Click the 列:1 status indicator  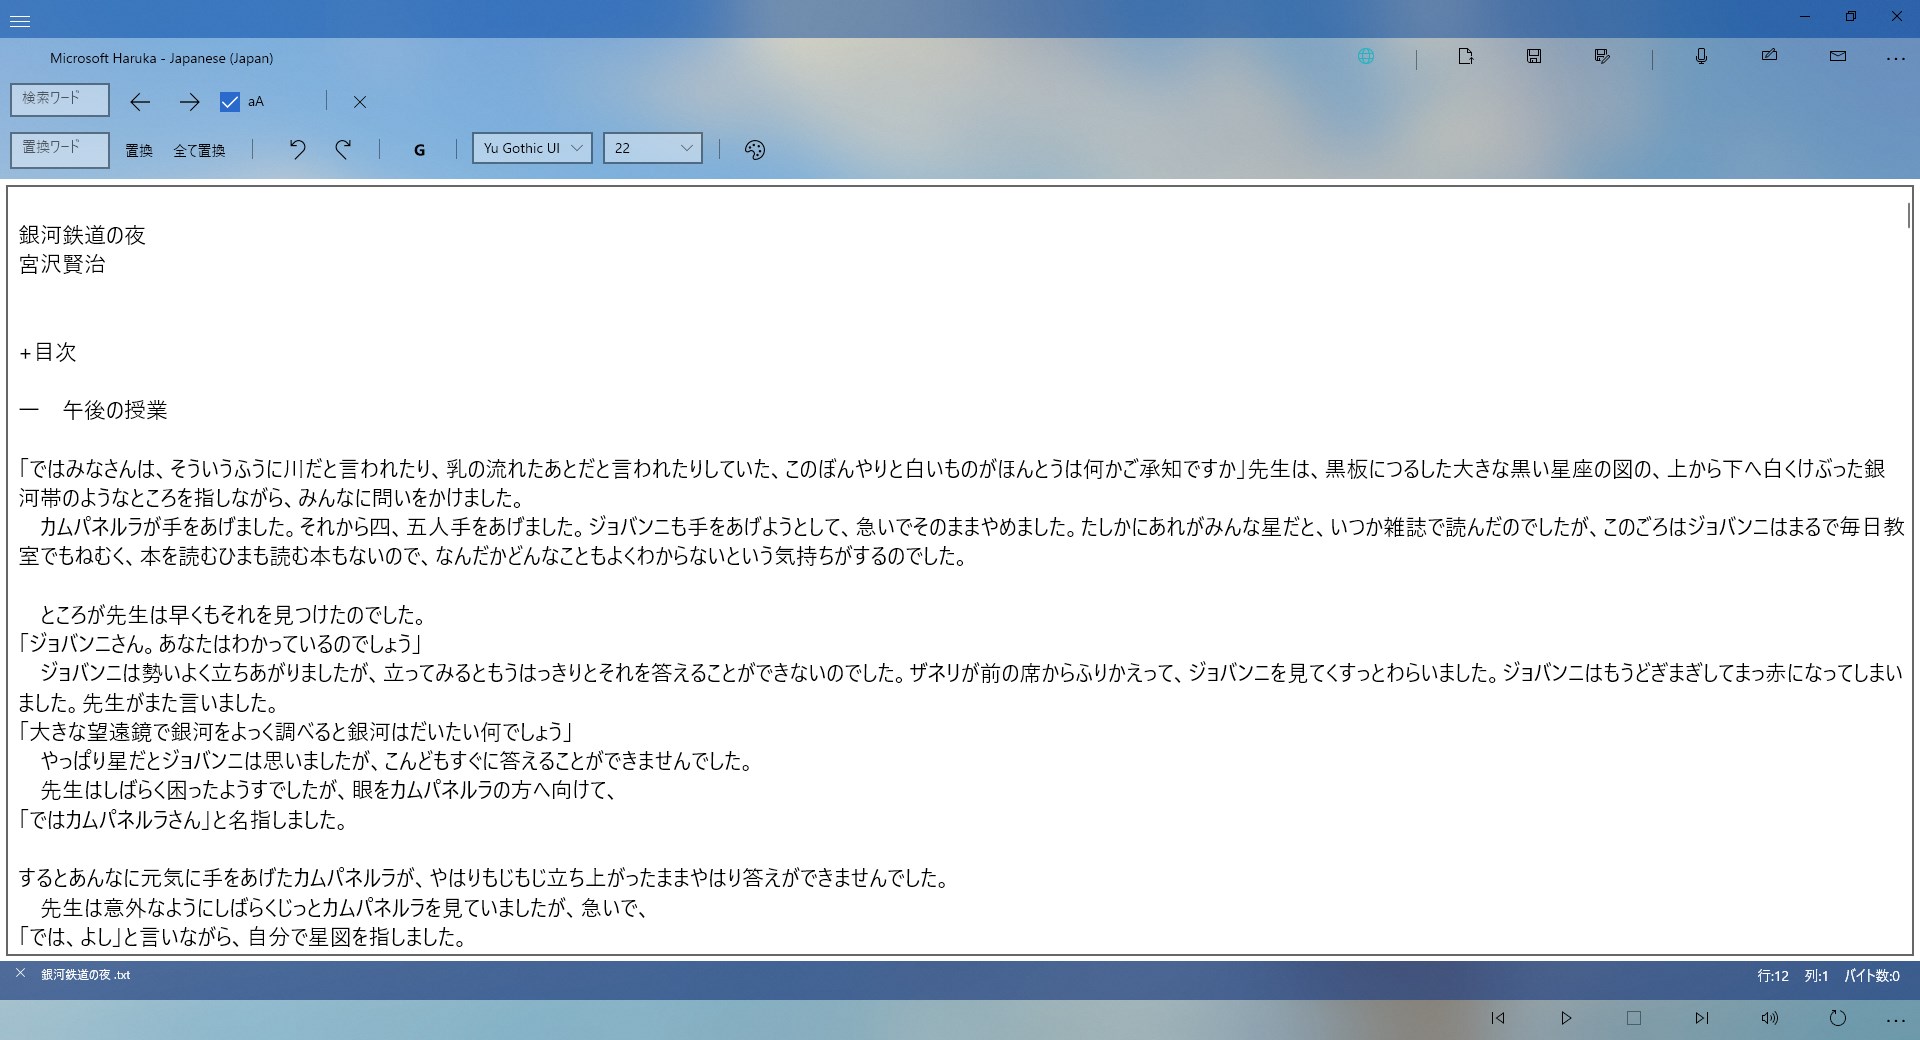pos(1816,976)
